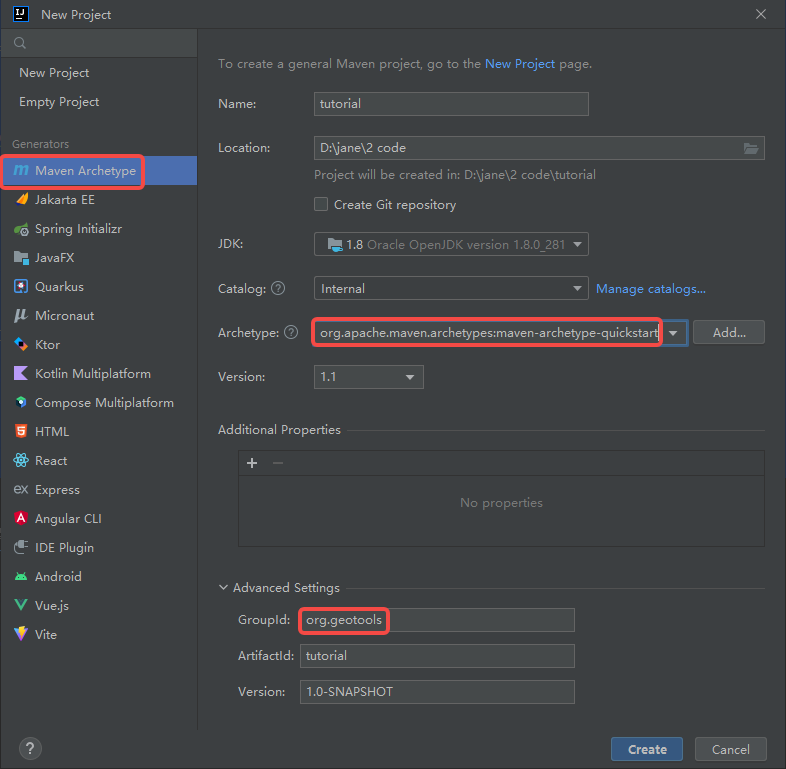This screenshot has width=786, height=769.
Task: Click the Quarkus icon
Action: (21, 287)
